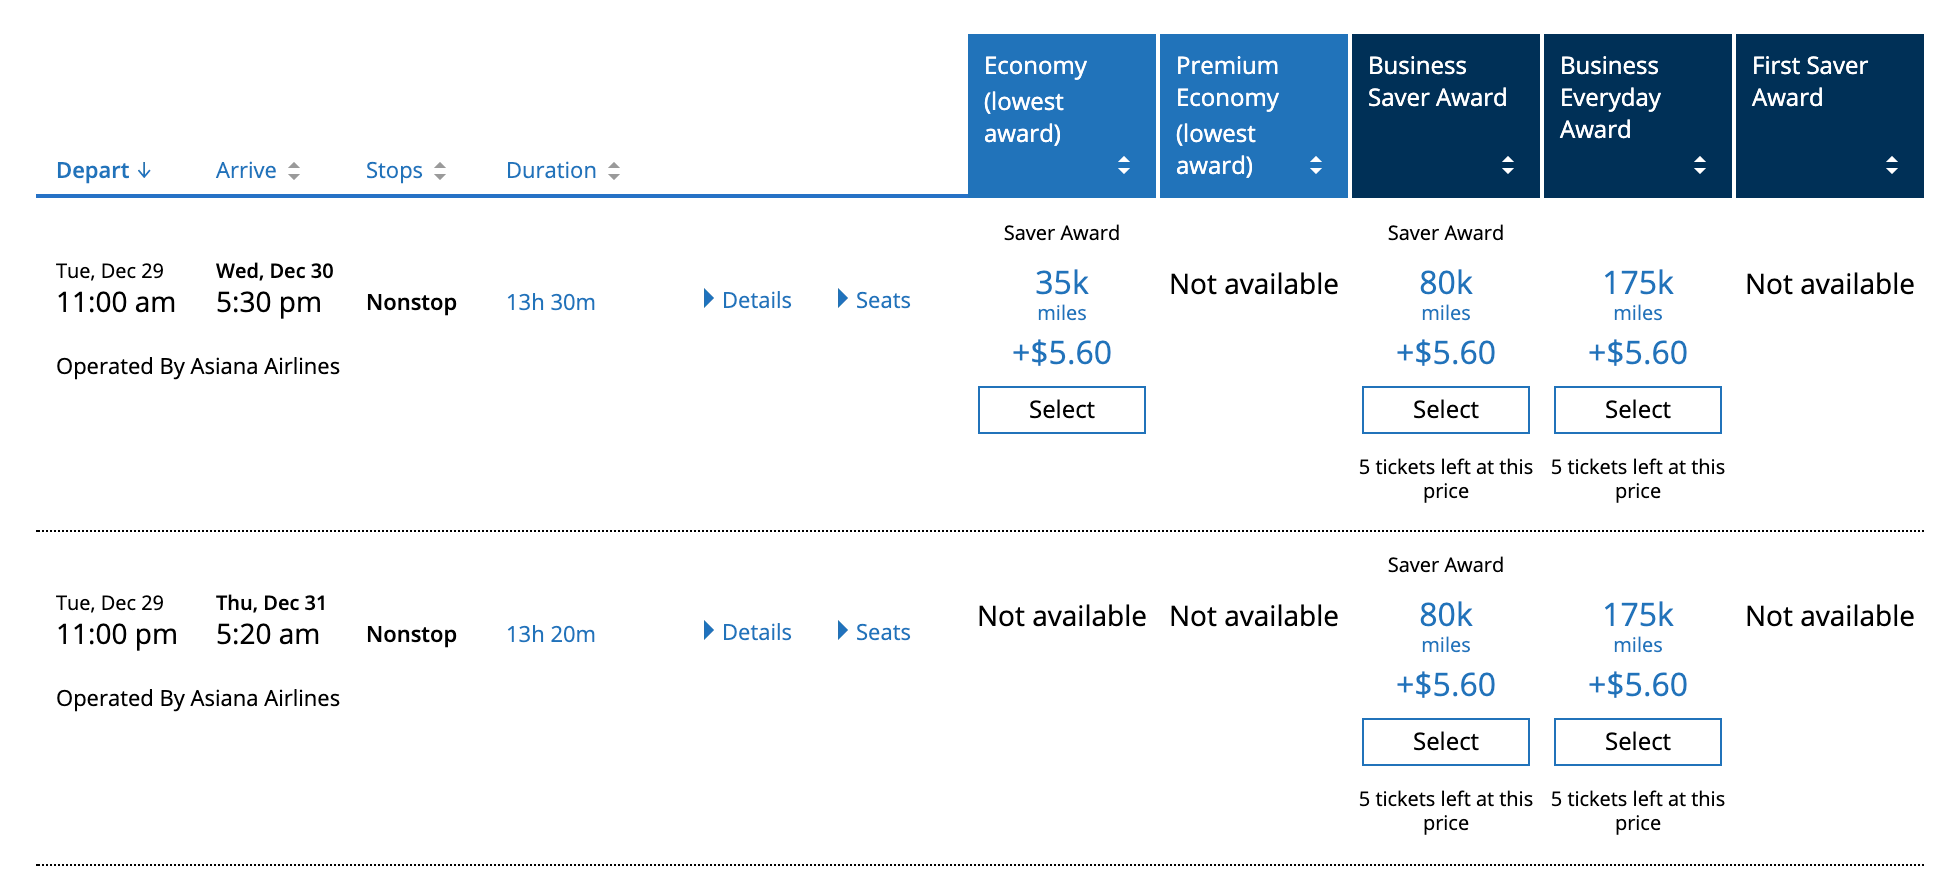Click the Stops column sort arrows
Image resolution: width=1948 pixels, height=890 pixels.
(440, 171)
